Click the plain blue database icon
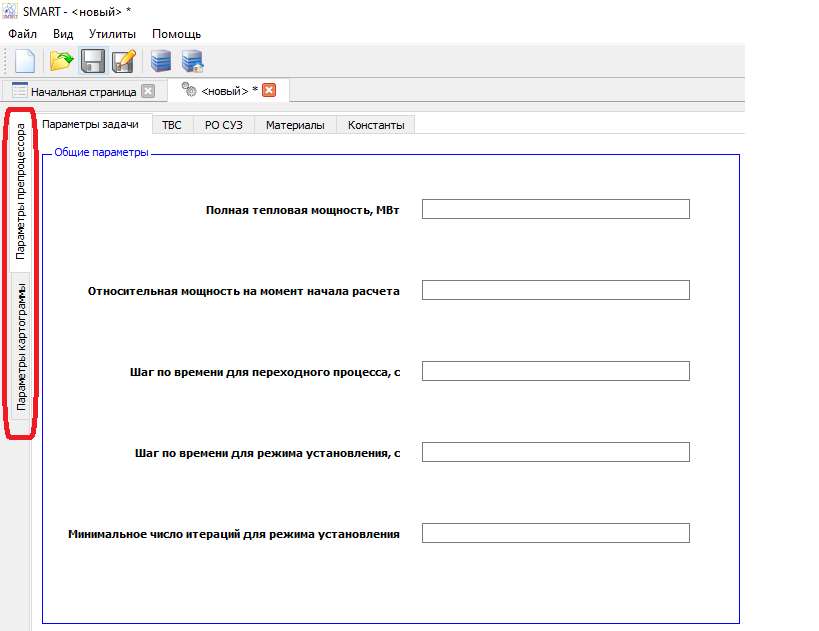Screen dimensions: 819x631 [161, 61]
